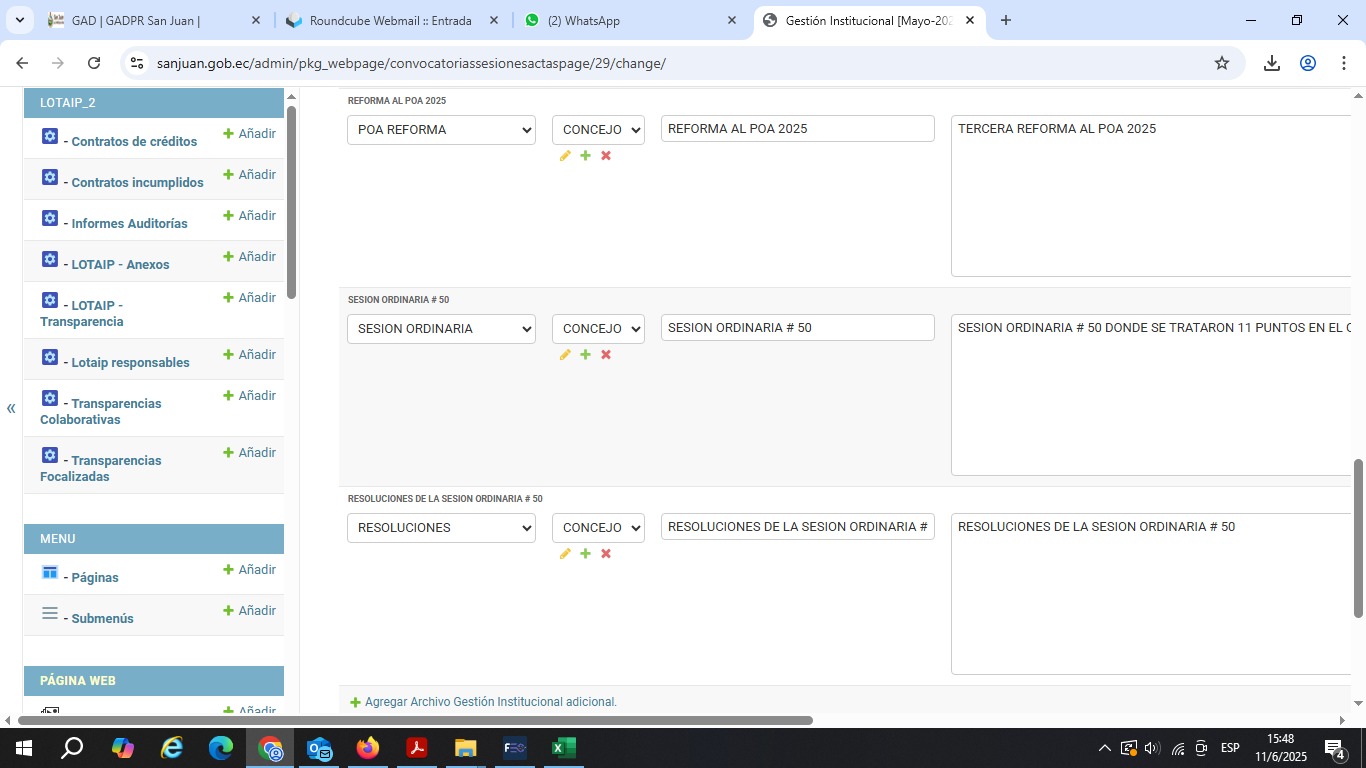Click the REFORMA AL POA 2025 title field
The image size is (1366, 768).
(x=797, y=129)
